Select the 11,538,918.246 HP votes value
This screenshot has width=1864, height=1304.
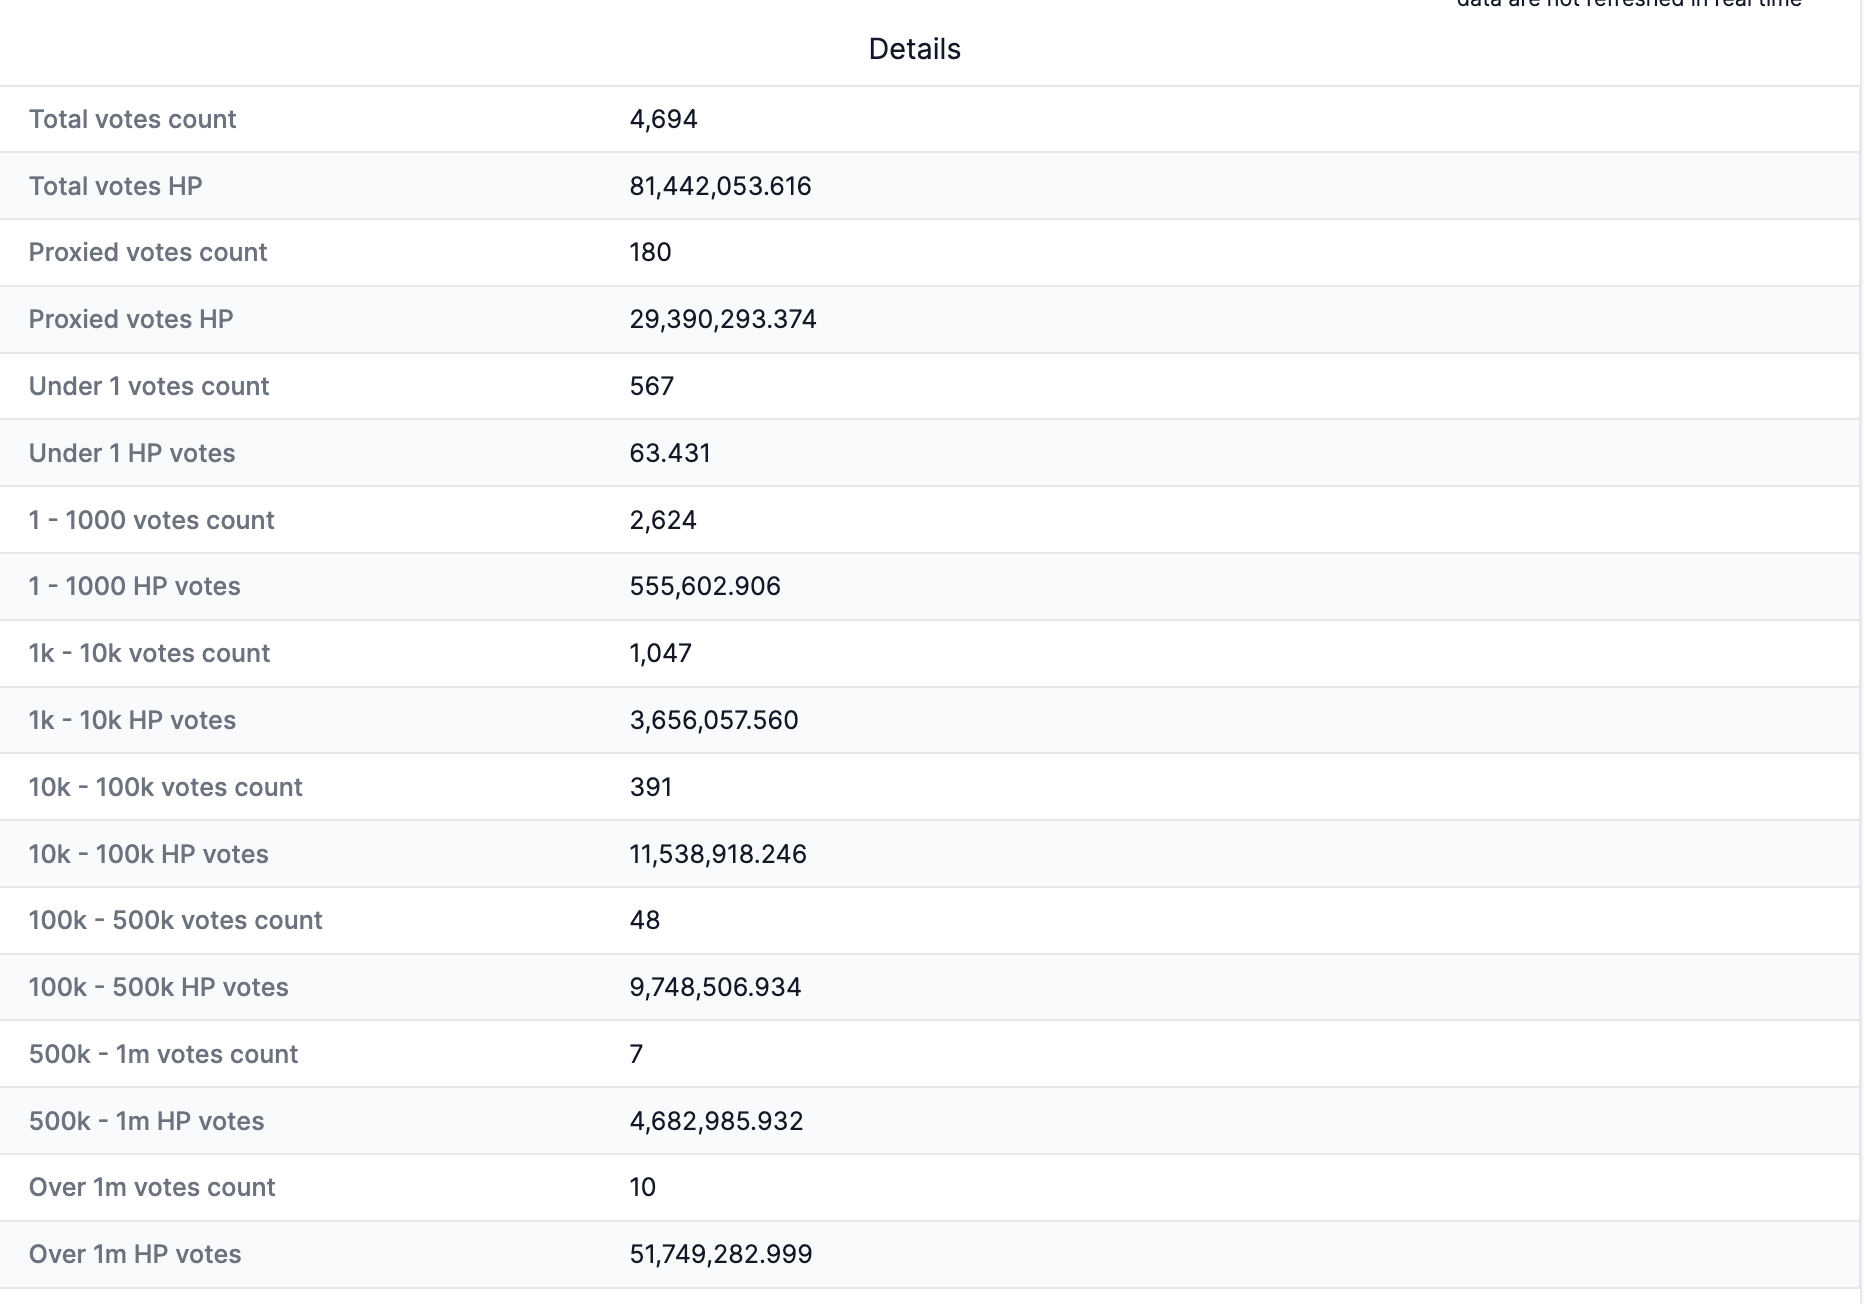[x=718, y=854]
